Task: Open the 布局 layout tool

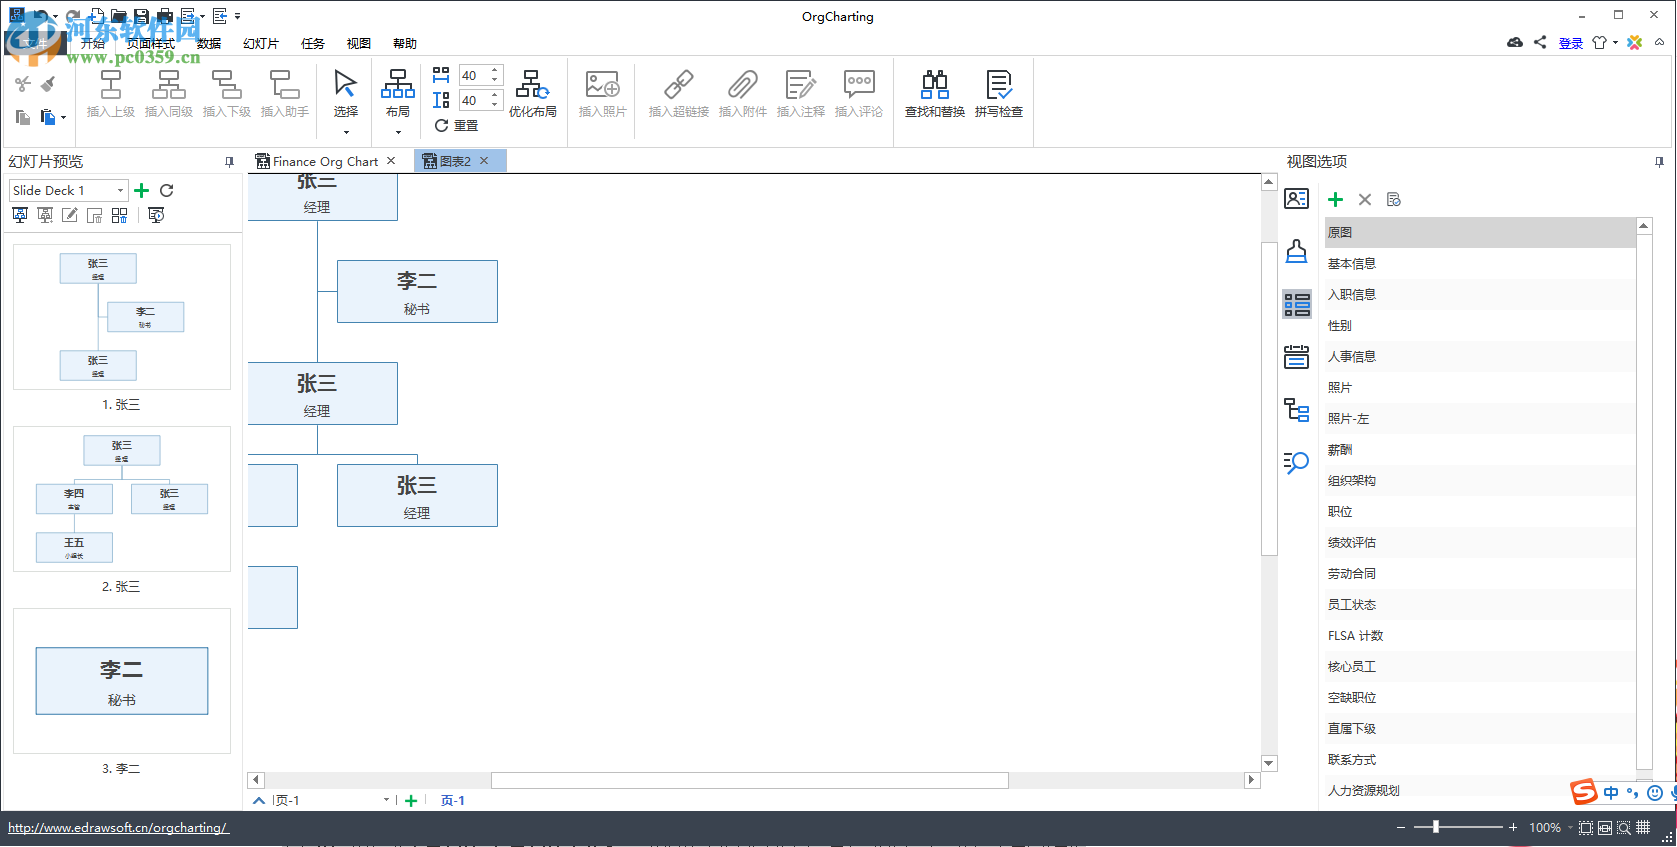Action: [398, 101]
